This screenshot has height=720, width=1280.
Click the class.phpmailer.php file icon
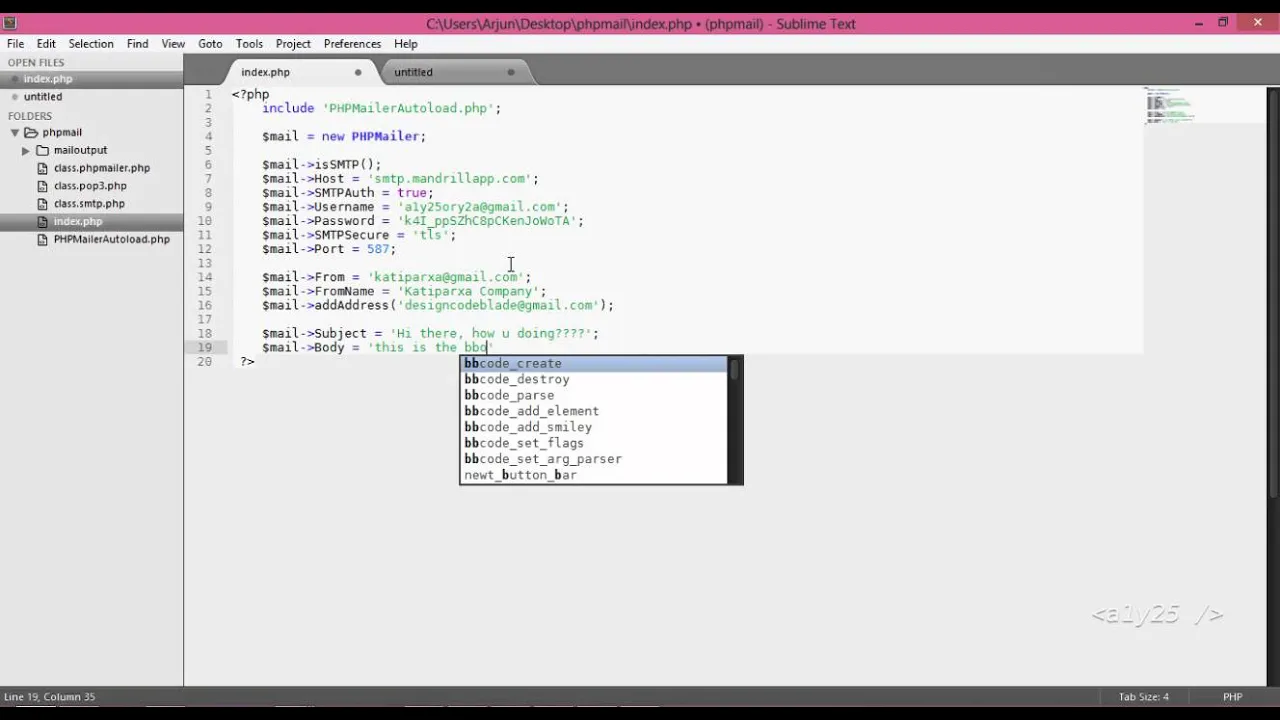(42, 168)
